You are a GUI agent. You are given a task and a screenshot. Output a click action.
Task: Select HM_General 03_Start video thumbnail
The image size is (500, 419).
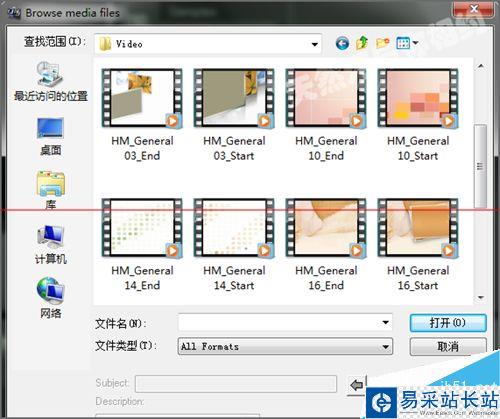234,98
